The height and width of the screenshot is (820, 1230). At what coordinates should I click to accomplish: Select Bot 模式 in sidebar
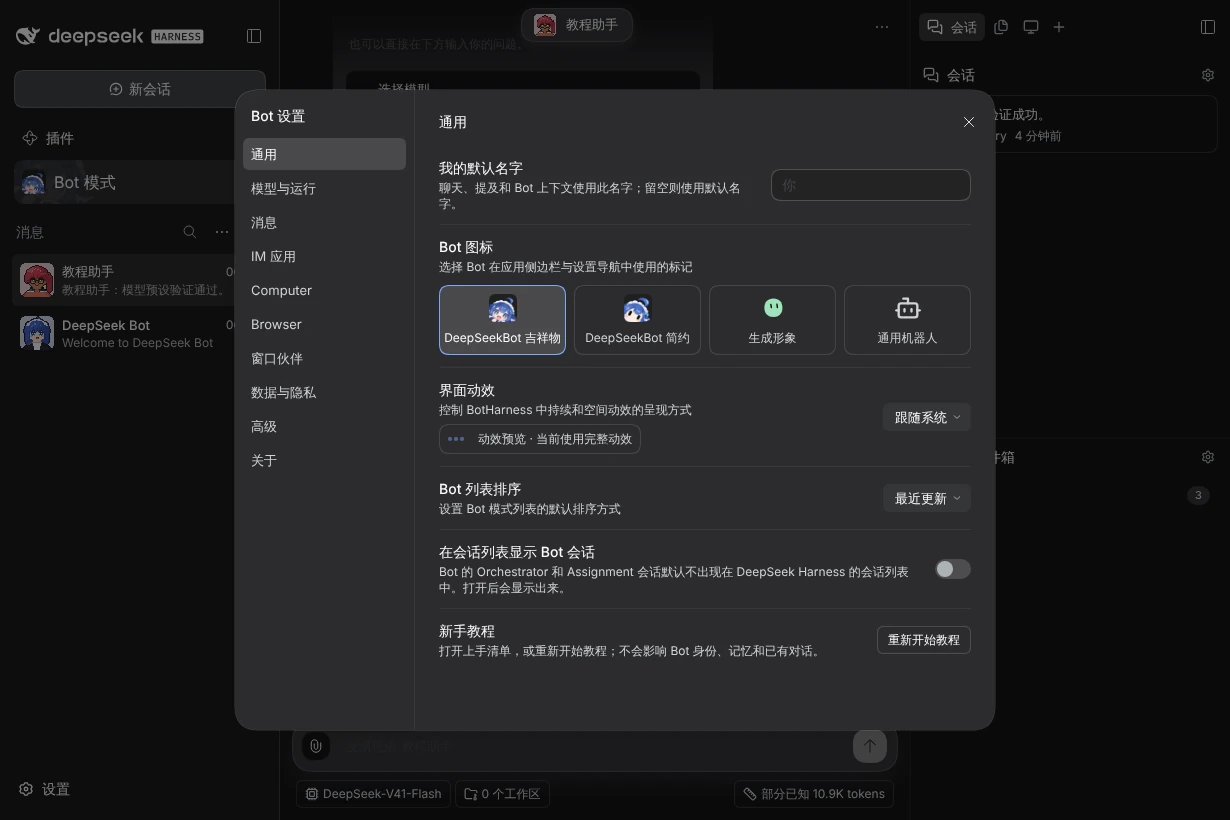pos(125,182)
